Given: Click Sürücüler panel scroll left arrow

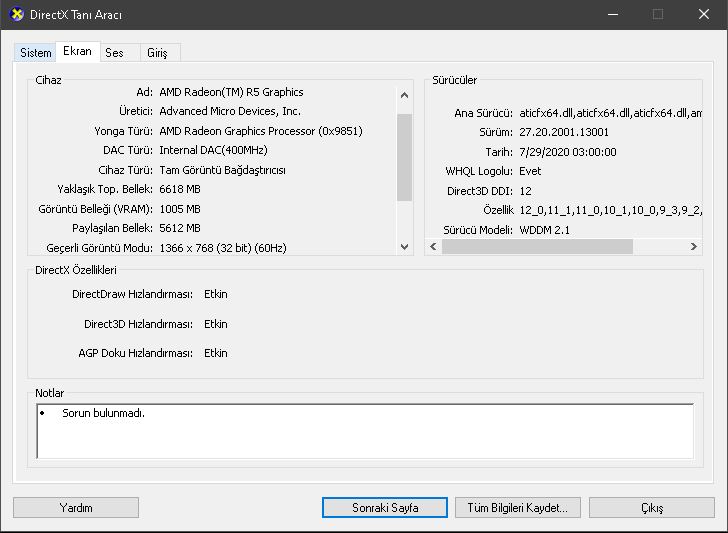Looking at the screenshot, I should pos(433,247).
